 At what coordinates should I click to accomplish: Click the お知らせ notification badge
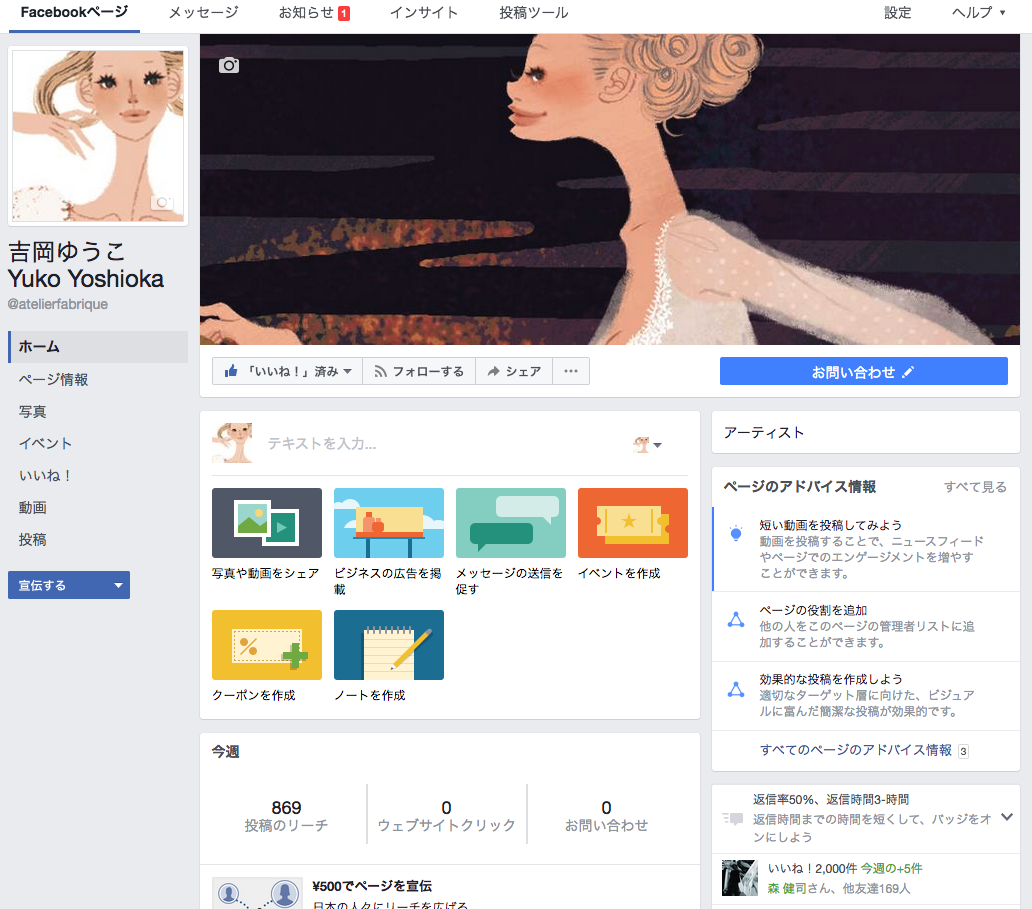point(344,13)
